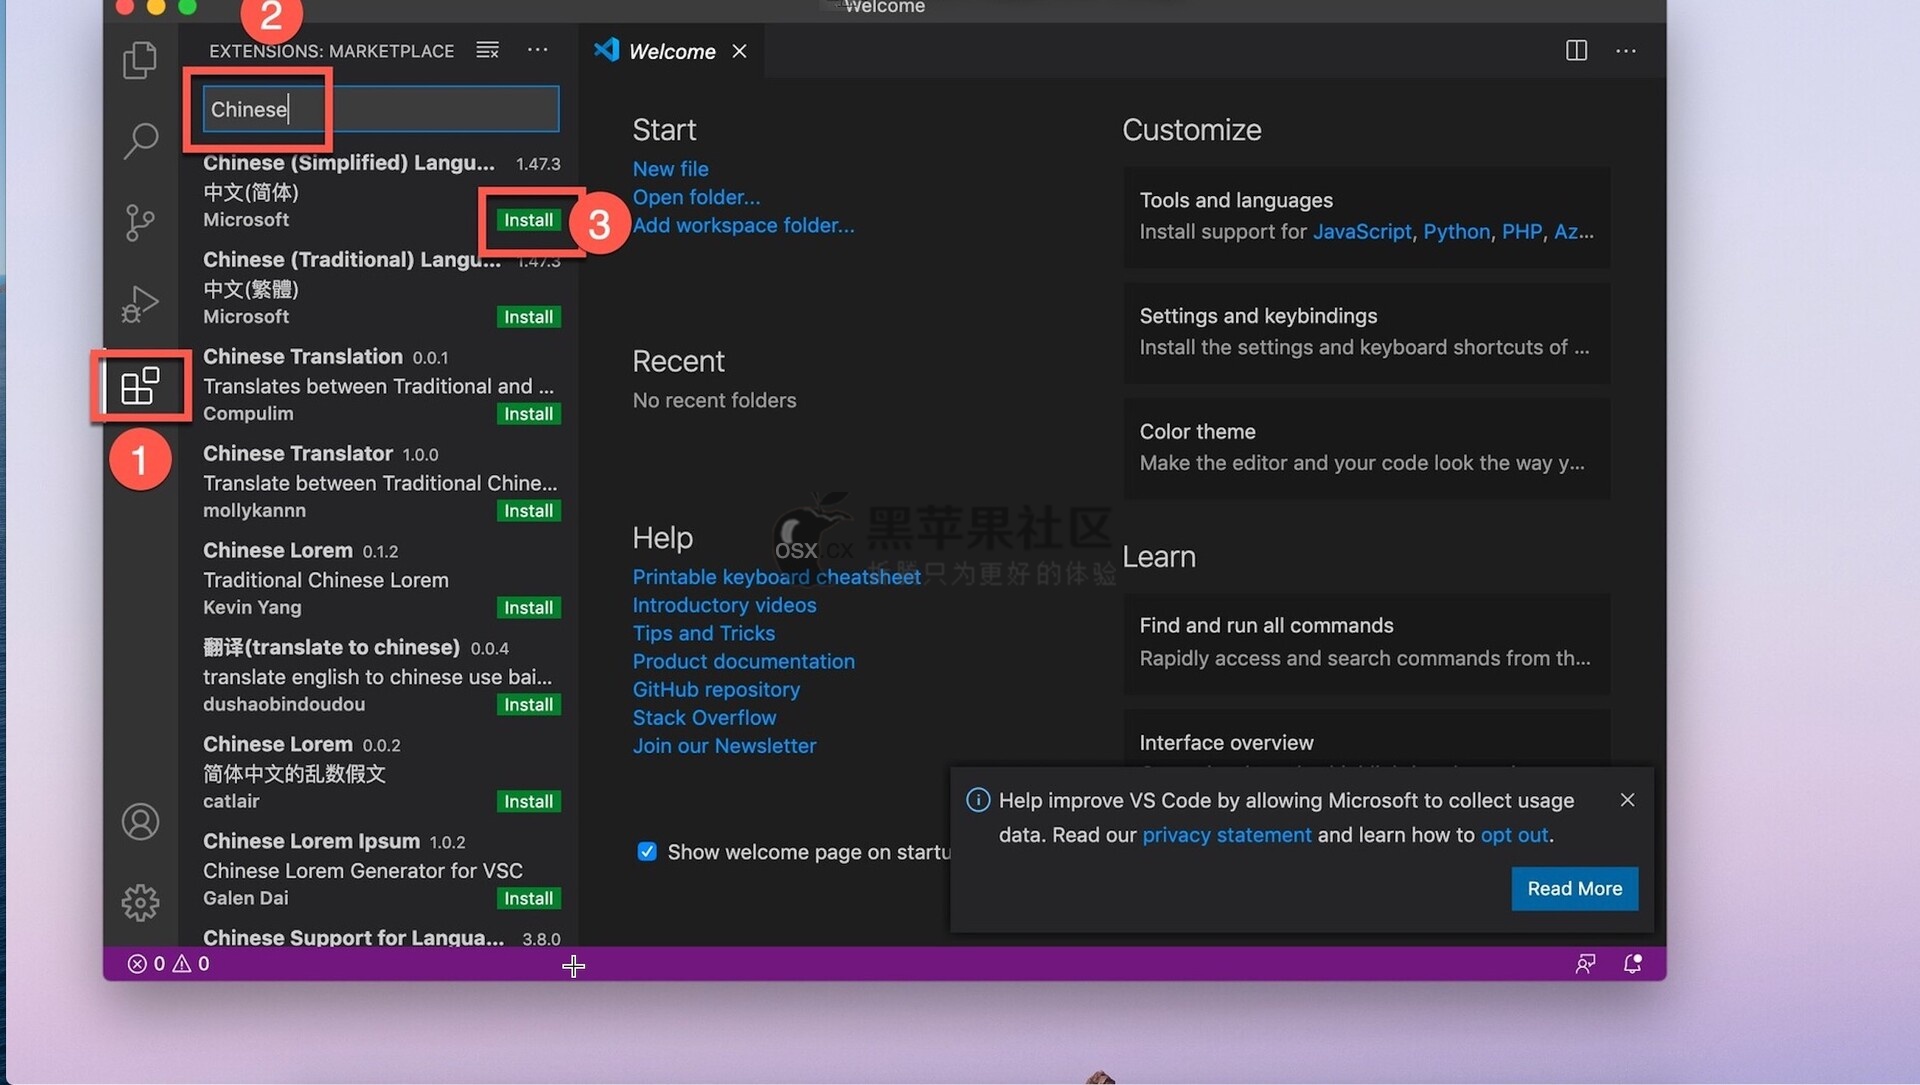Install Chinese Lorem Ipsum by Galen Dai
The width and height of the screenshot is (1920, 1085).
[528, 899]
